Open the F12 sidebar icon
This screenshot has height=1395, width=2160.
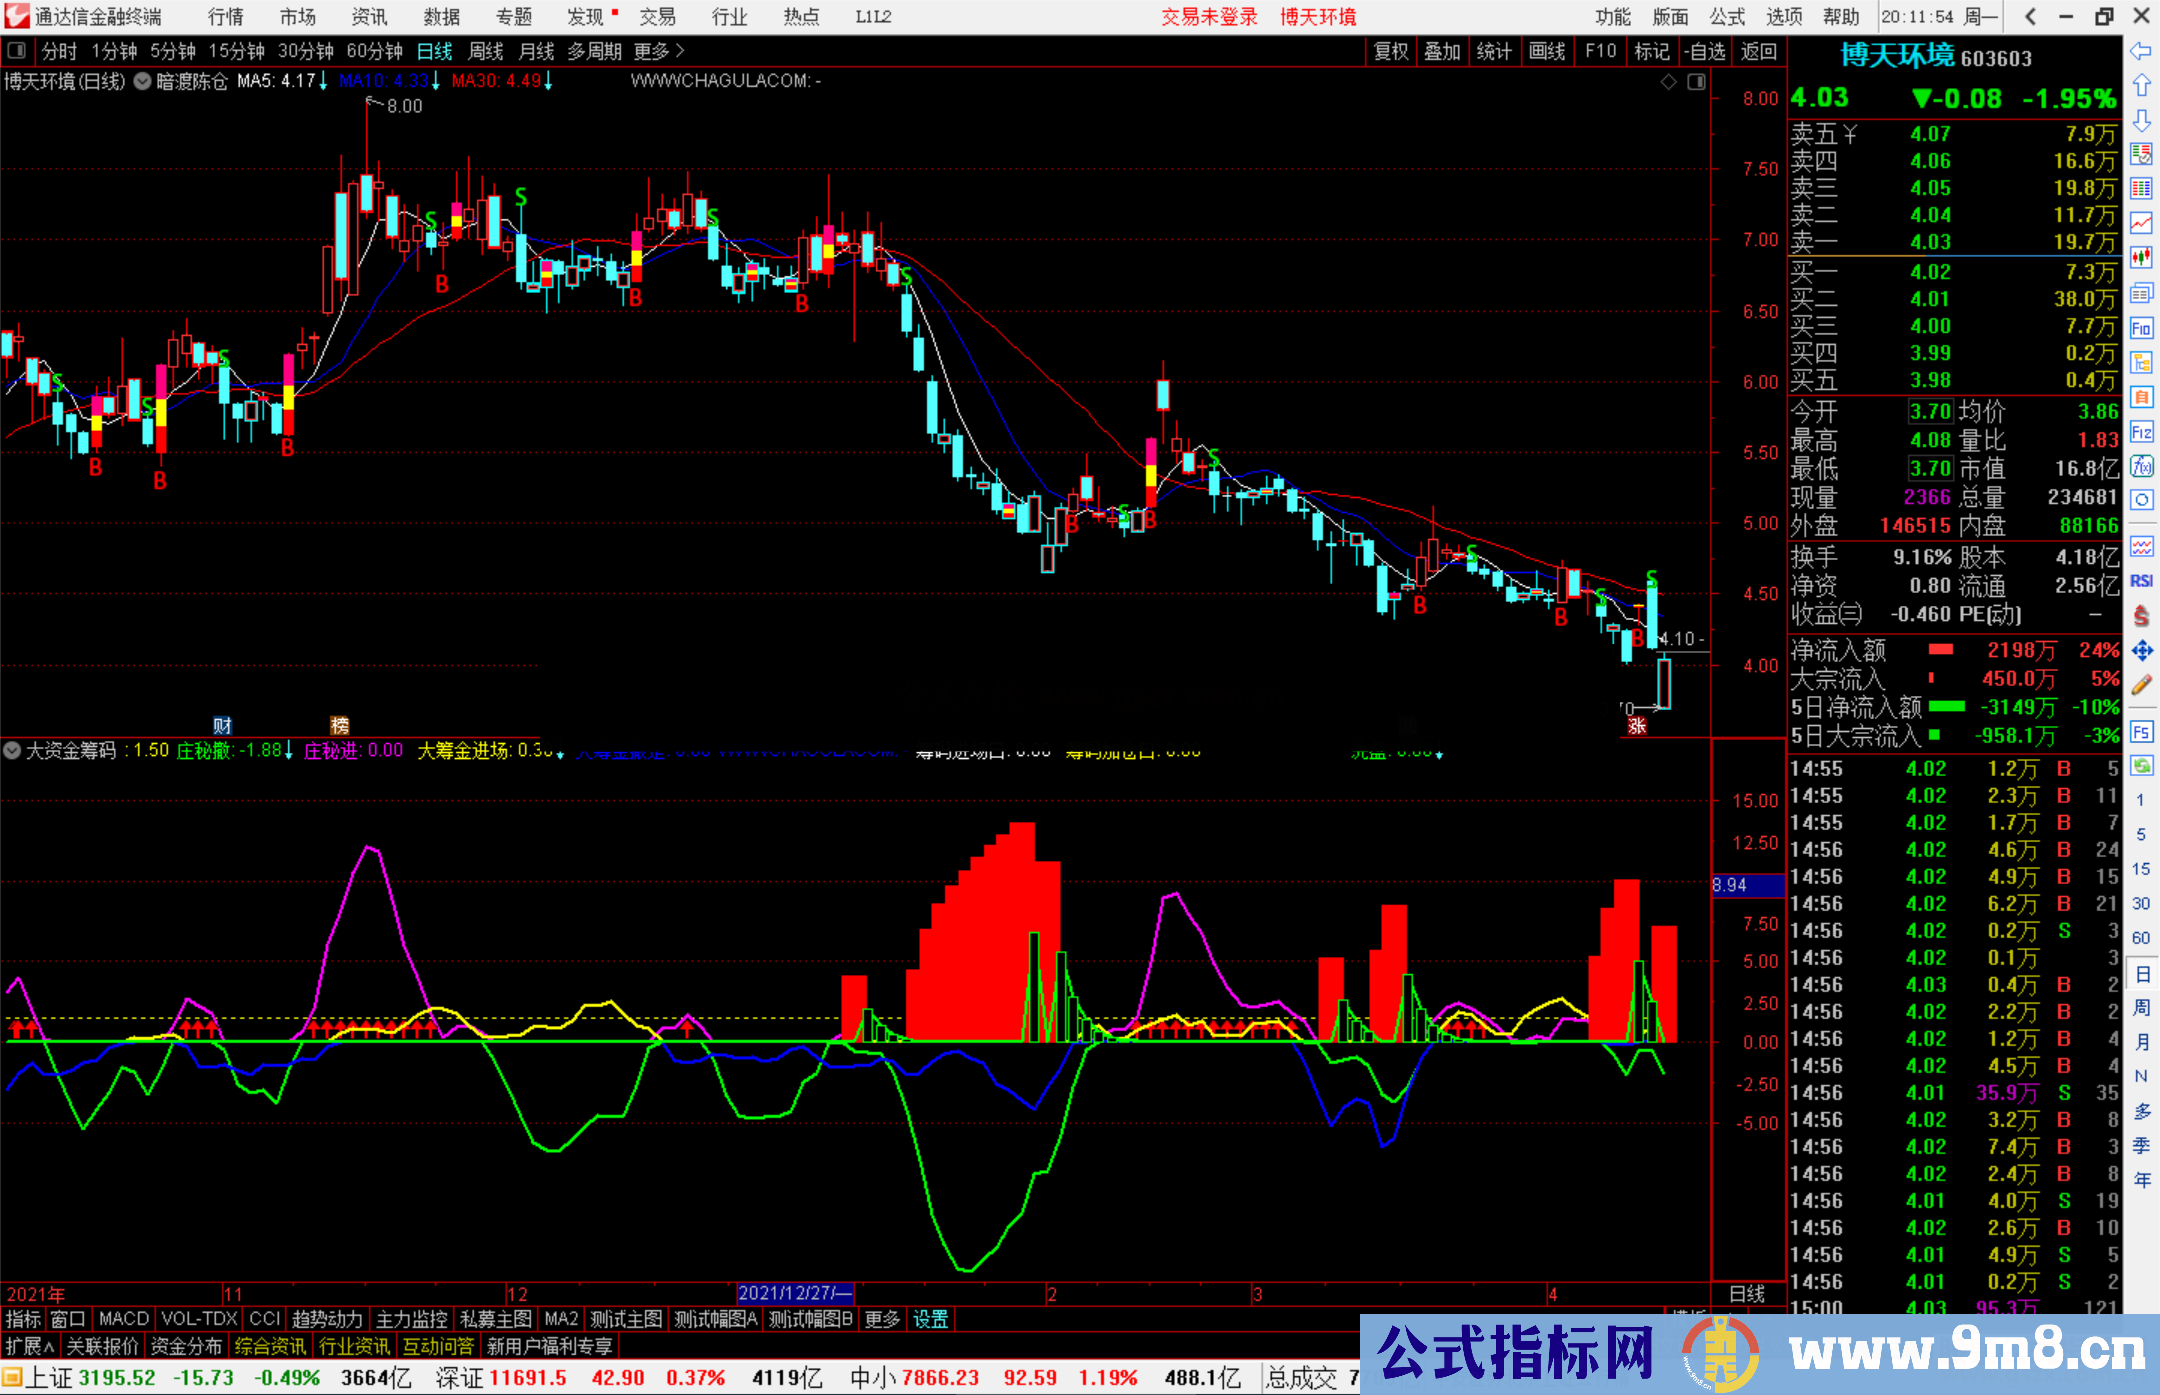click(x=2141, y=432)
